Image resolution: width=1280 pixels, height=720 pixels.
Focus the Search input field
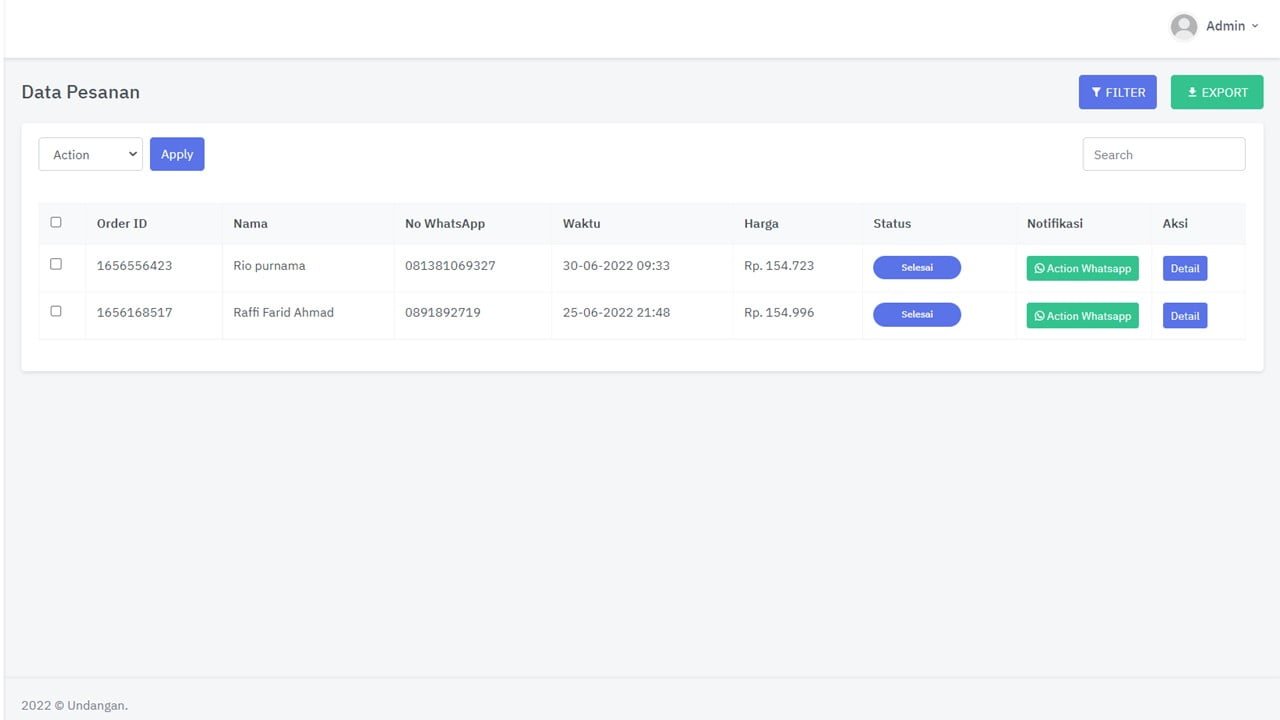point(1164,155)
